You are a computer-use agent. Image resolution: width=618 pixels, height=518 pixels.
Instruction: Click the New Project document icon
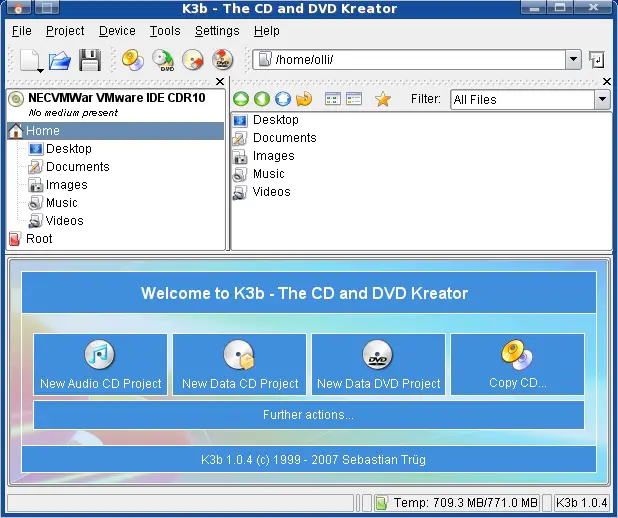tap(30, 60)
